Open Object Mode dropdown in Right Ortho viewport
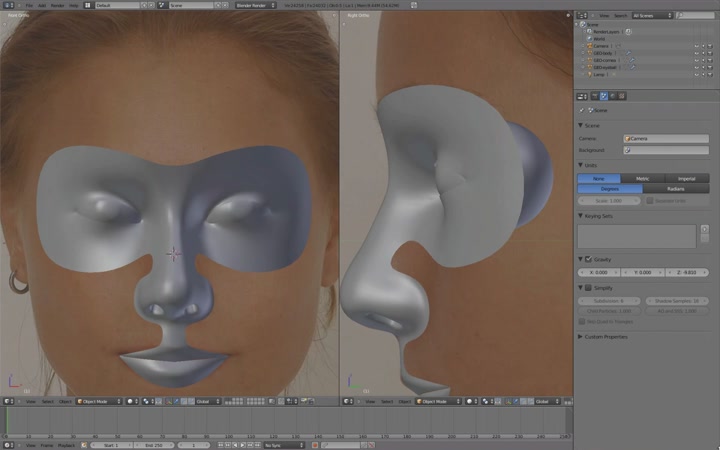 [438, 401]
